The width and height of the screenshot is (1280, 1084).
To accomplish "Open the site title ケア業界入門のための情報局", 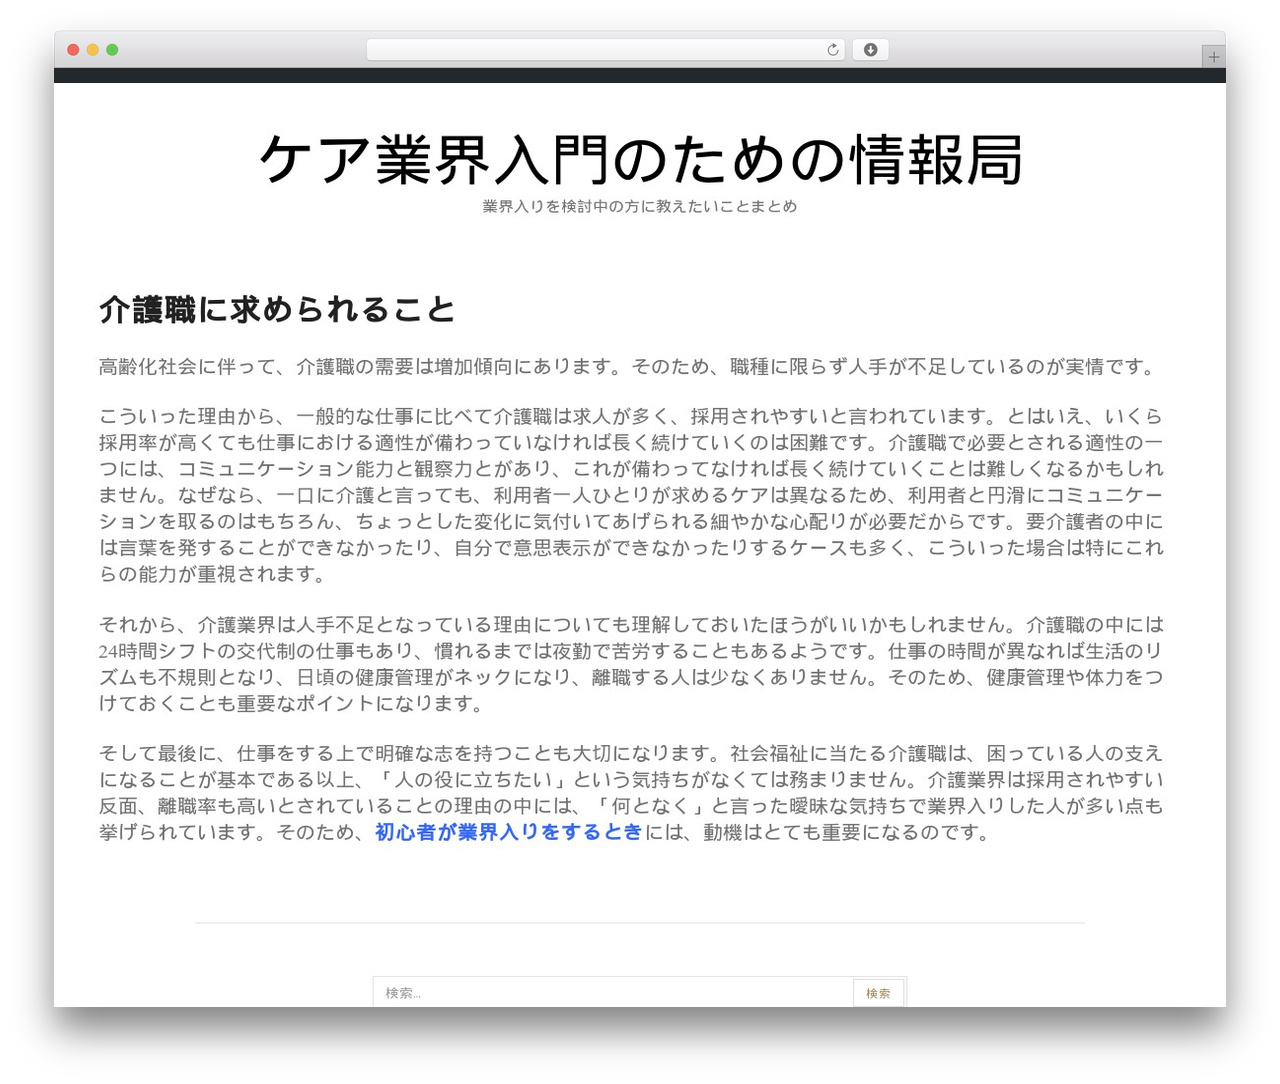I will 640,160.
